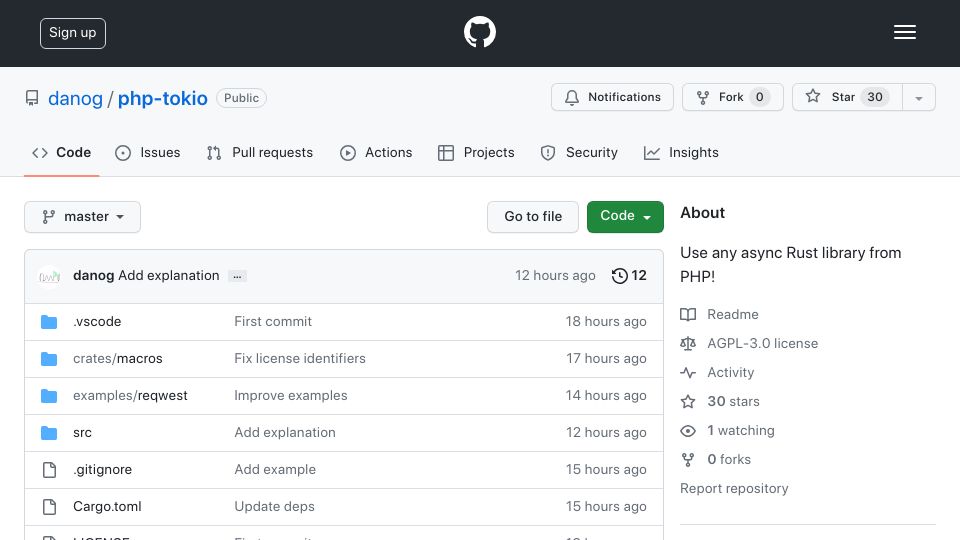This screenshot has width=960, height=540.
Task: Click the src folder icon
Action: click(x=49, y=433)
